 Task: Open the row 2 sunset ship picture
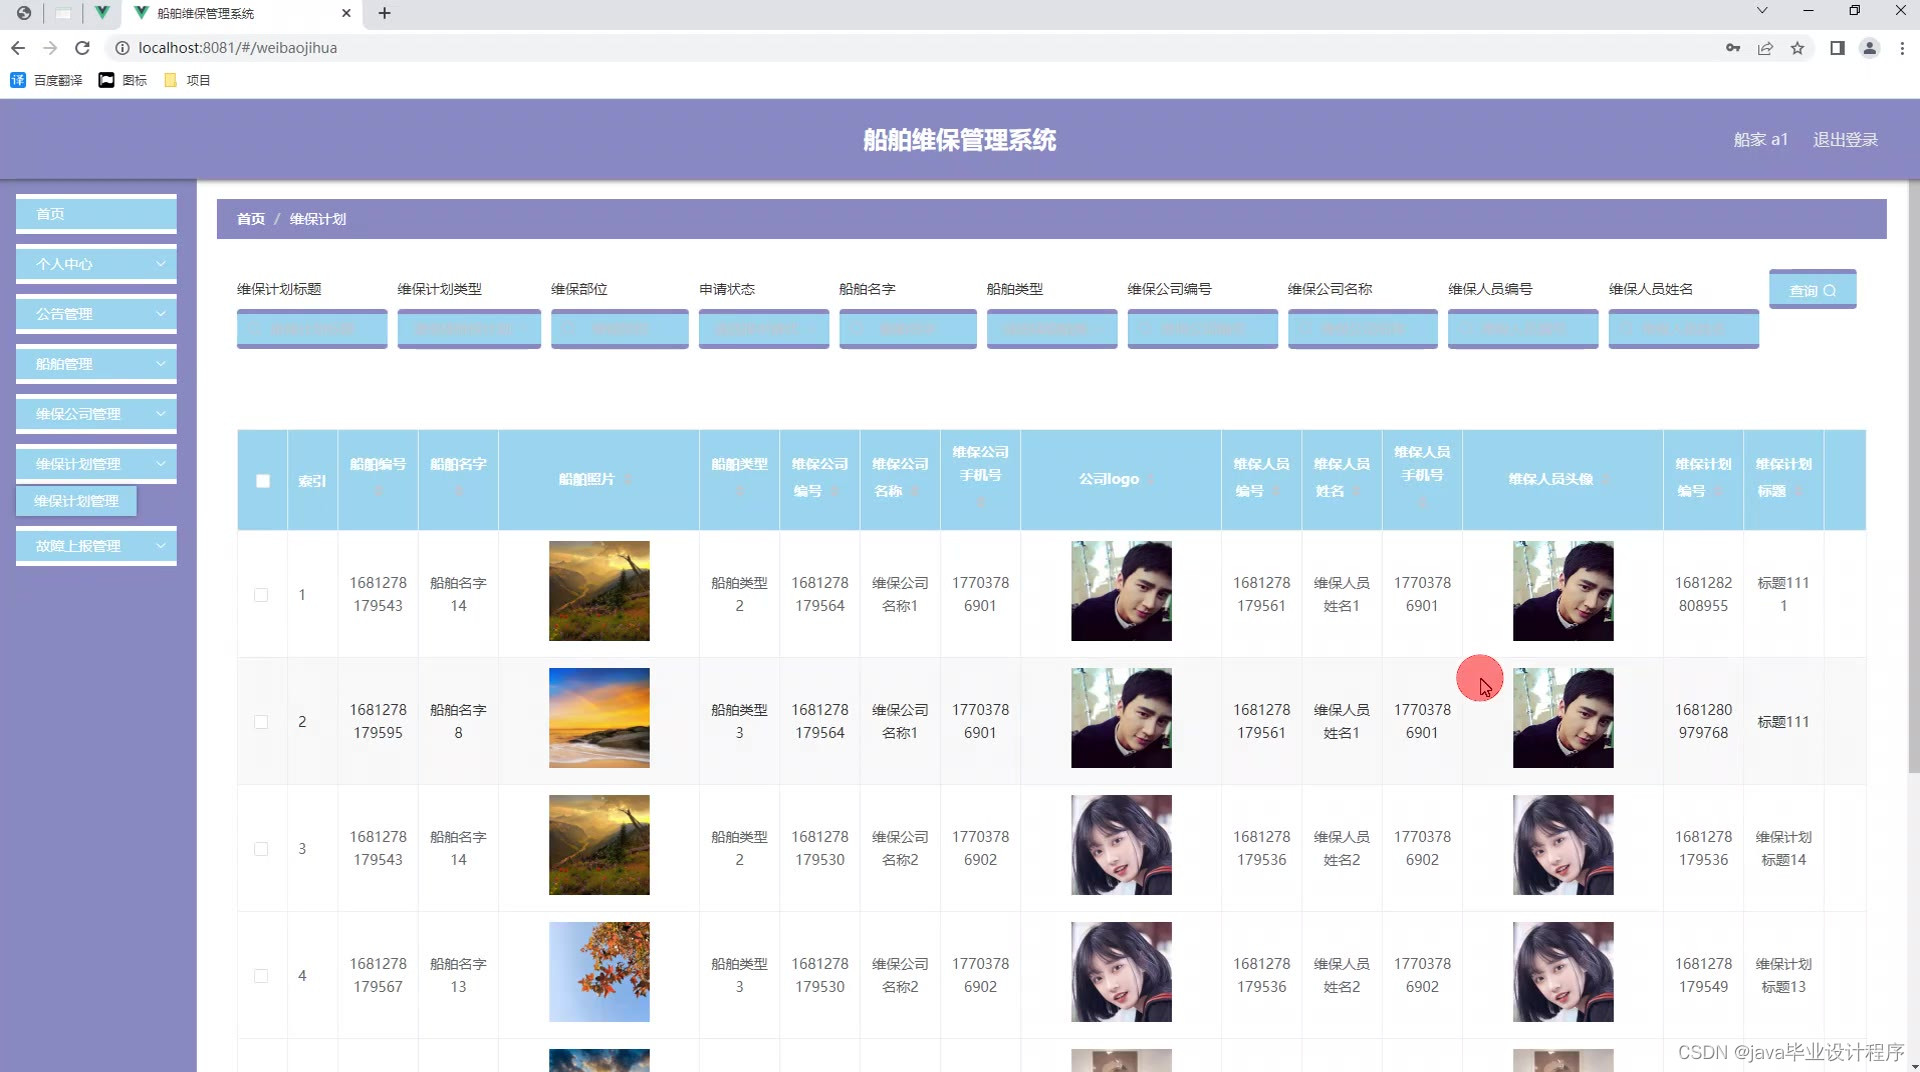599,718
